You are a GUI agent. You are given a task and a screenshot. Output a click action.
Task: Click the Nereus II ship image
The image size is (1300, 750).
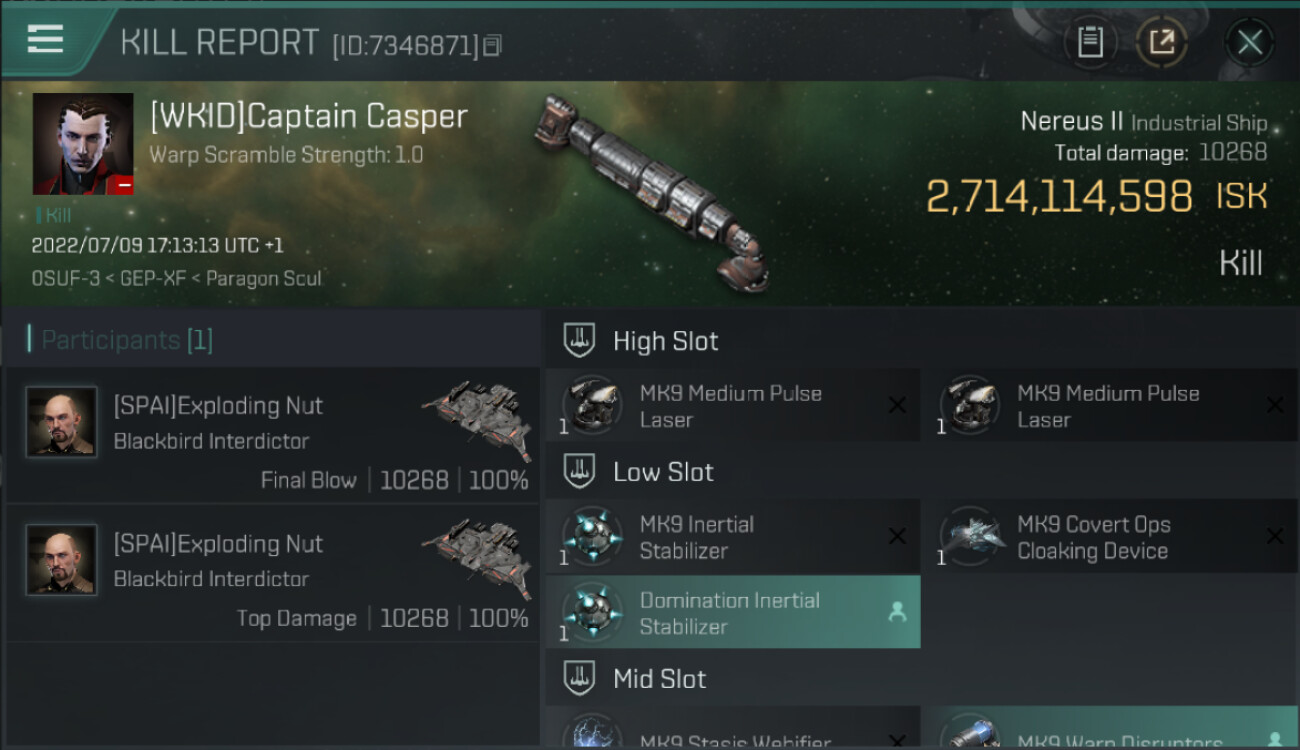[x=650, y=190]
